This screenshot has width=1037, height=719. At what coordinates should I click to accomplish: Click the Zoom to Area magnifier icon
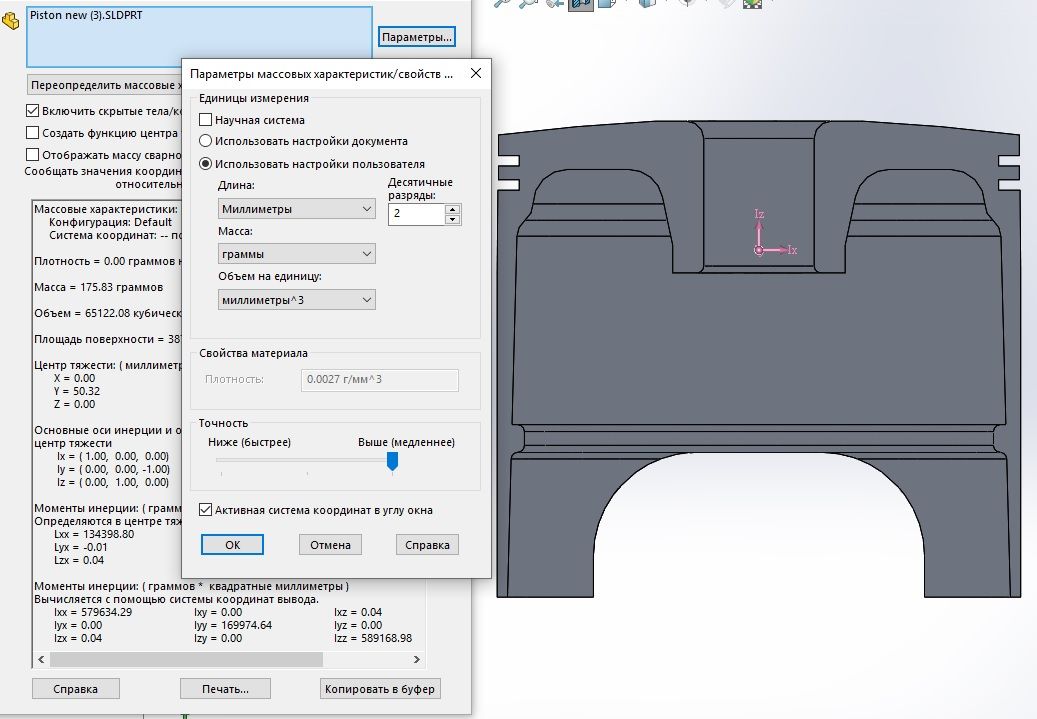528,3
